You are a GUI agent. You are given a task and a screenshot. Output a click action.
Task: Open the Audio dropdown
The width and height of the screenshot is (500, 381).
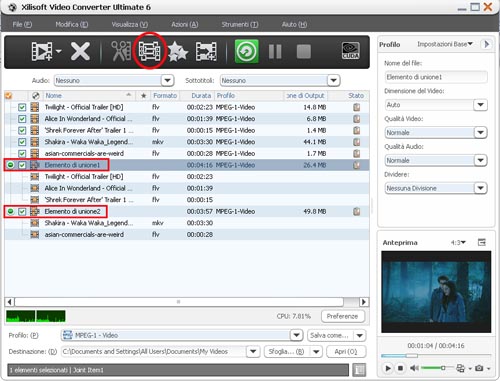(167, 80)
